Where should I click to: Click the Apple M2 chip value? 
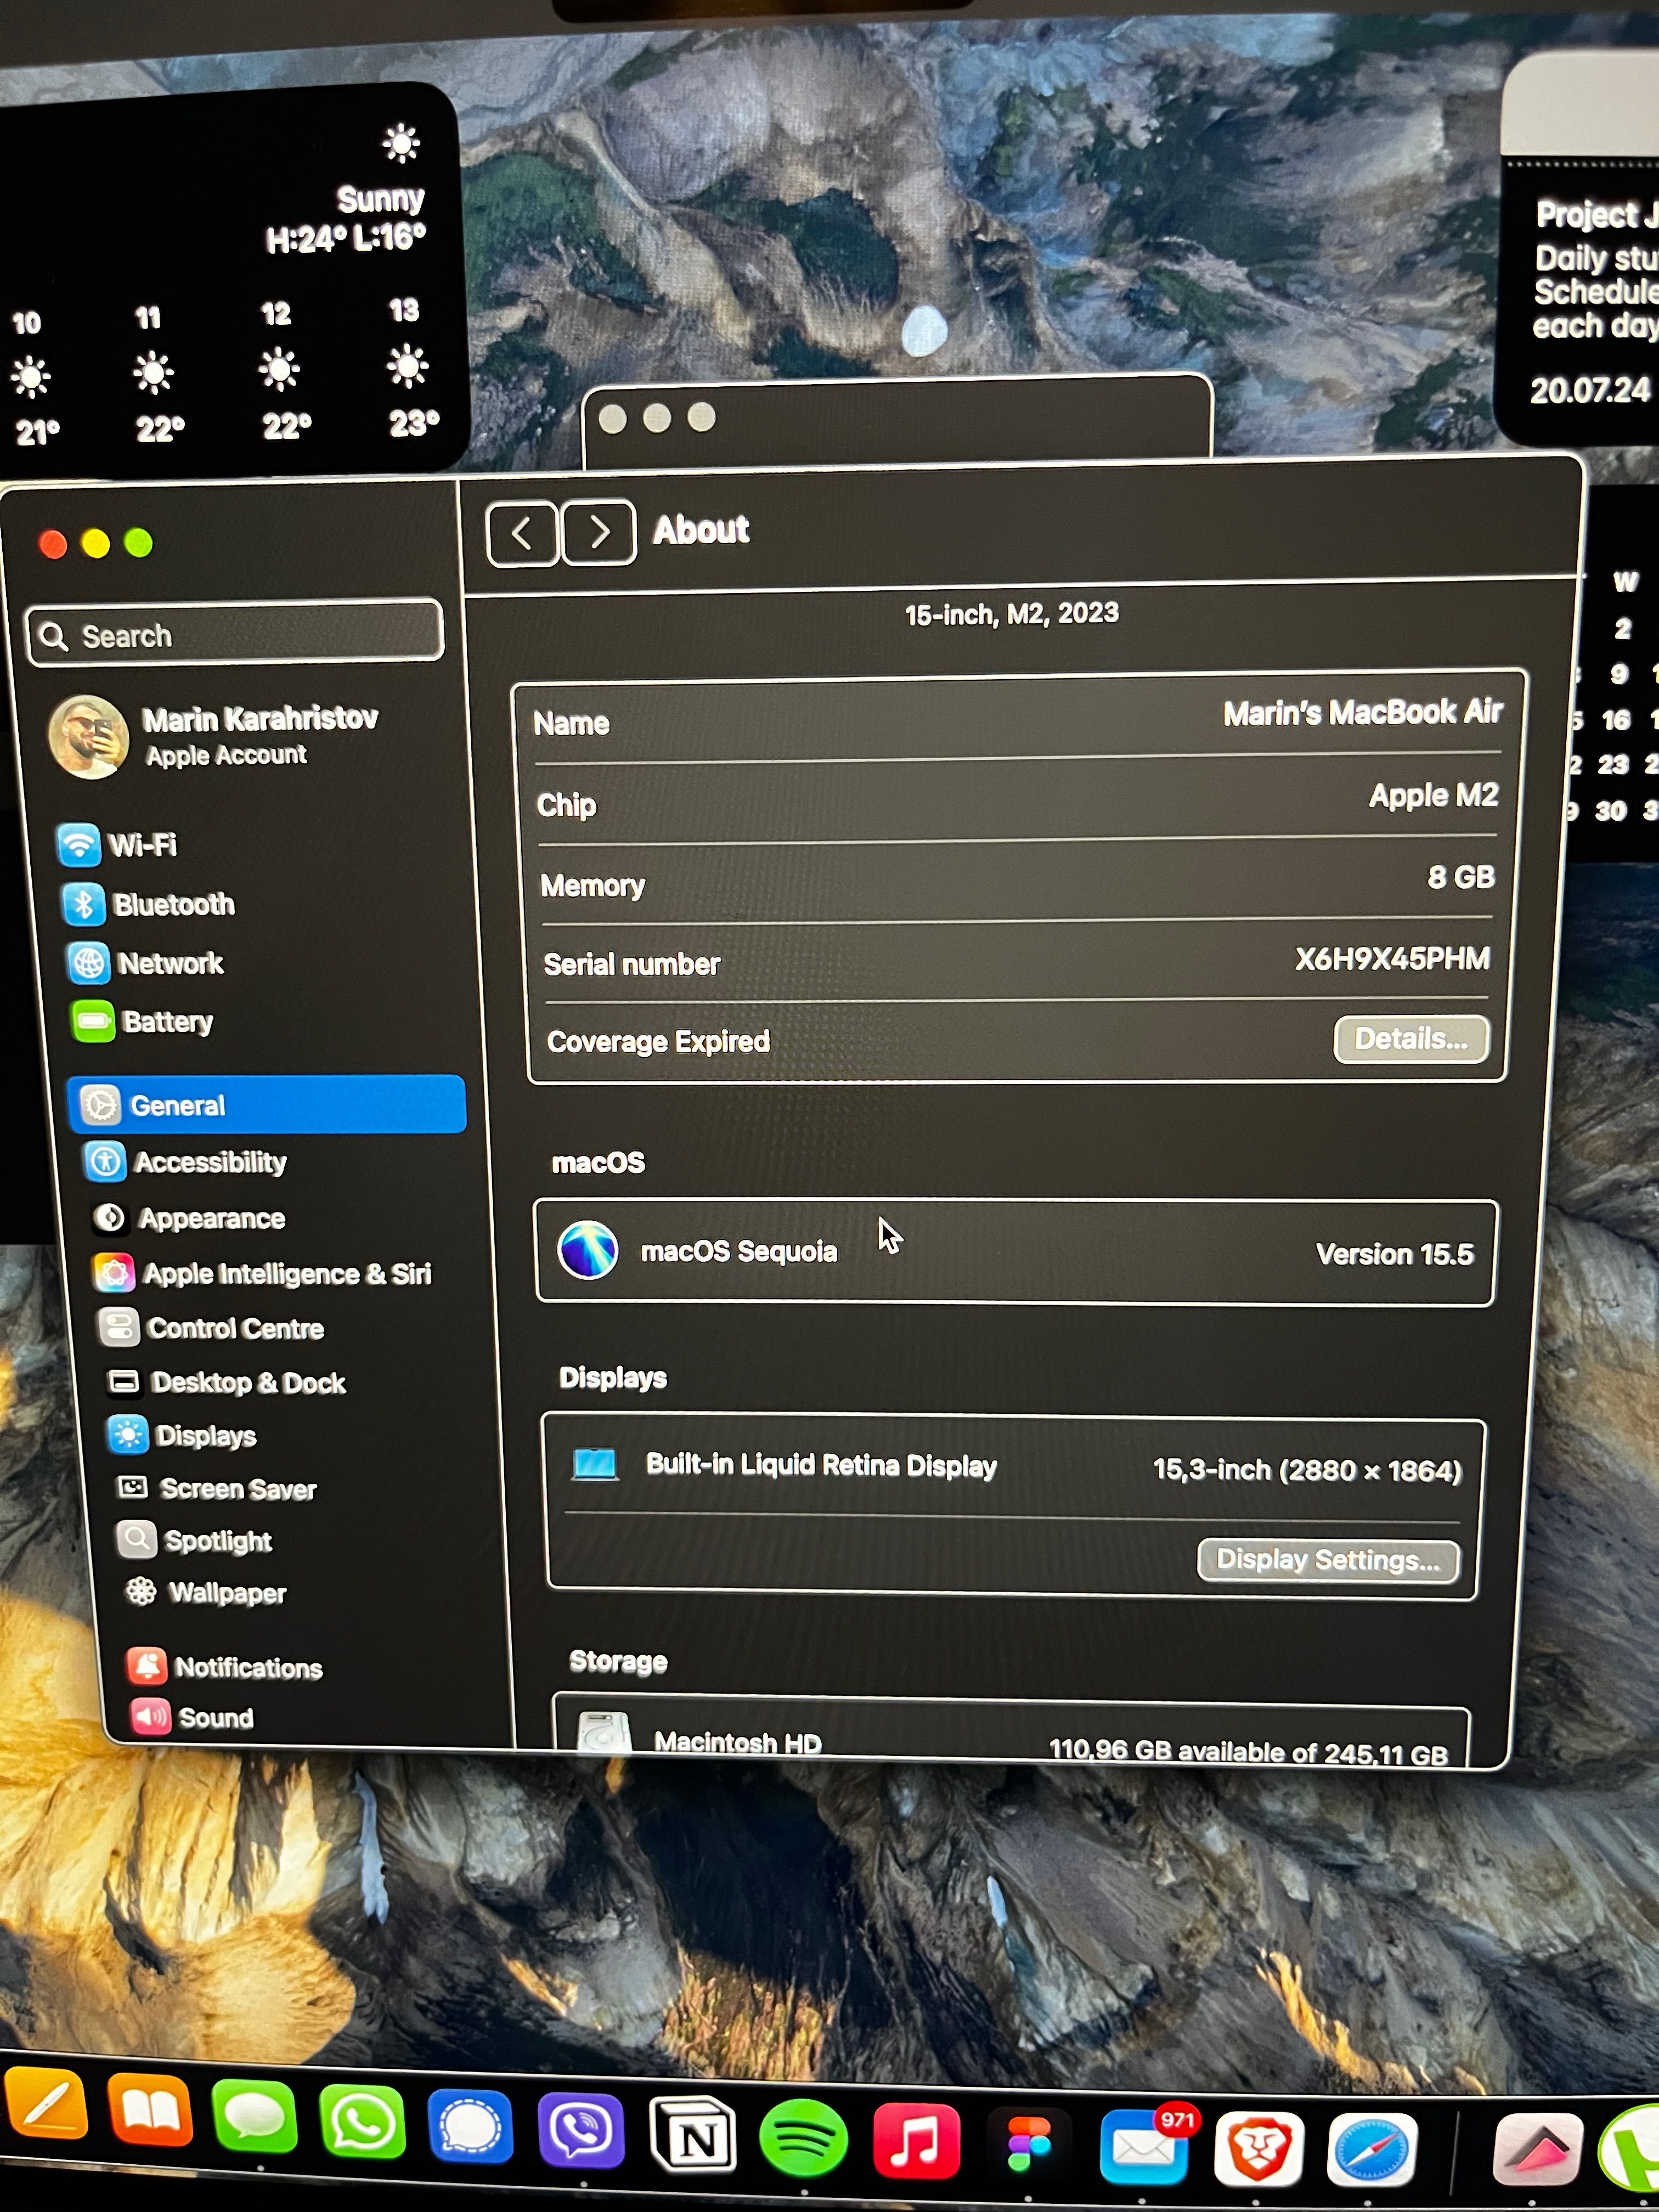[1433, 795]
